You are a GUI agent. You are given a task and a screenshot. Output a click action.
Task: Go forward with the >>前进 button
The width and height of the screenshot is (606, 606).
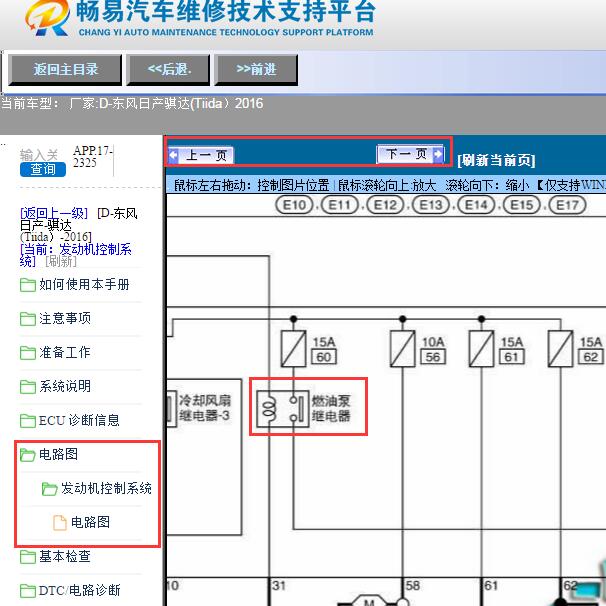(x=256, y=70)
